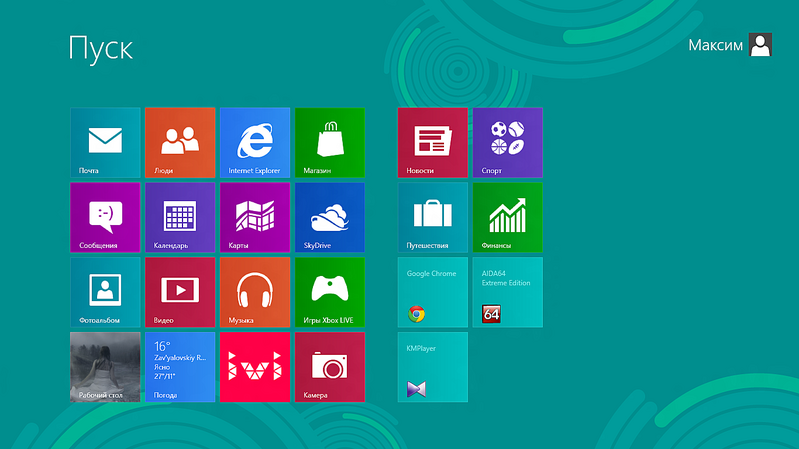The image size is (799, 449).
Task: Launch the Видео video tile
Action: click(x=180, y=292)
